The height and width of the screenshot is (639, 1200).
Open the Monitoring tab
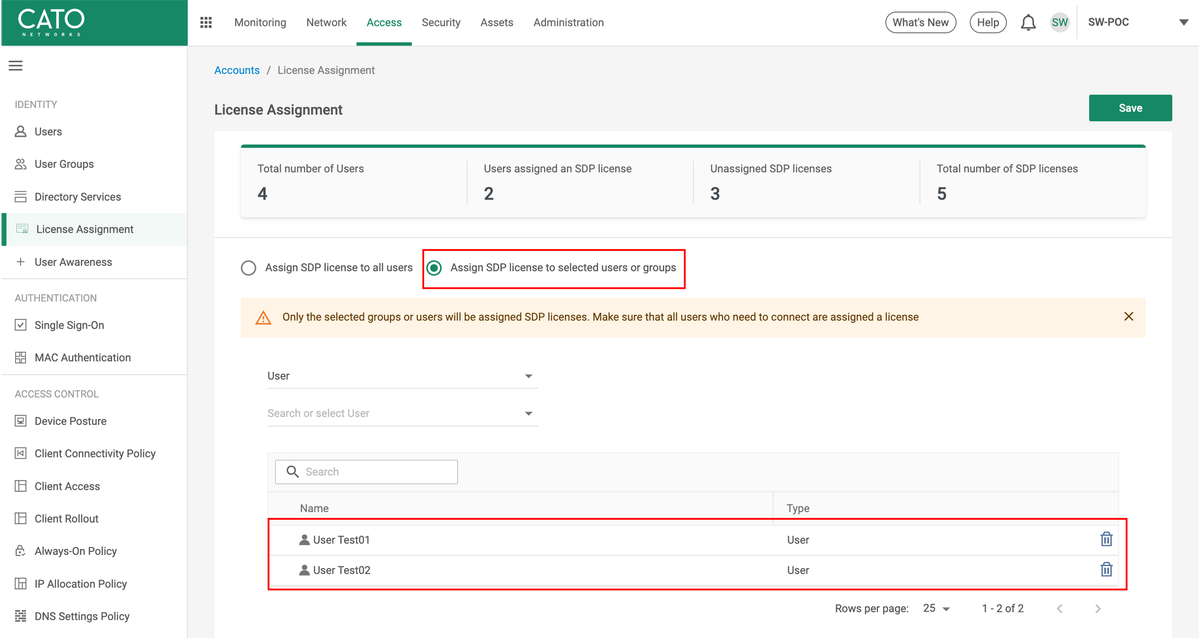(x=260, y=22)
